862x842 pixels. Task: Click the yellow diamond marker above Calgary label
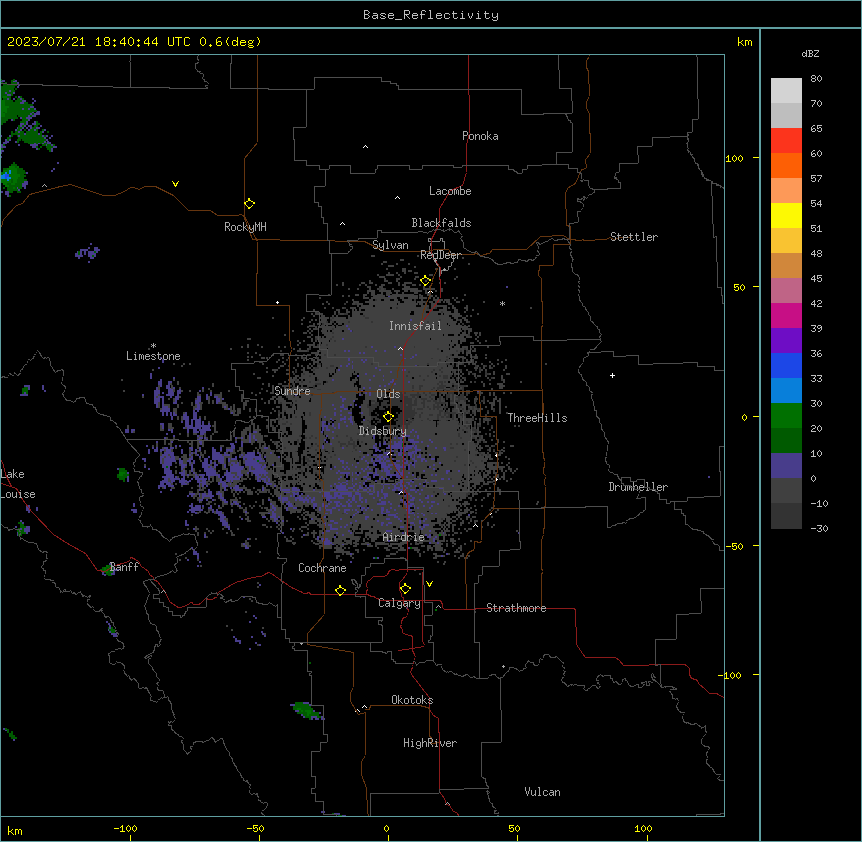tap(405, 589)
